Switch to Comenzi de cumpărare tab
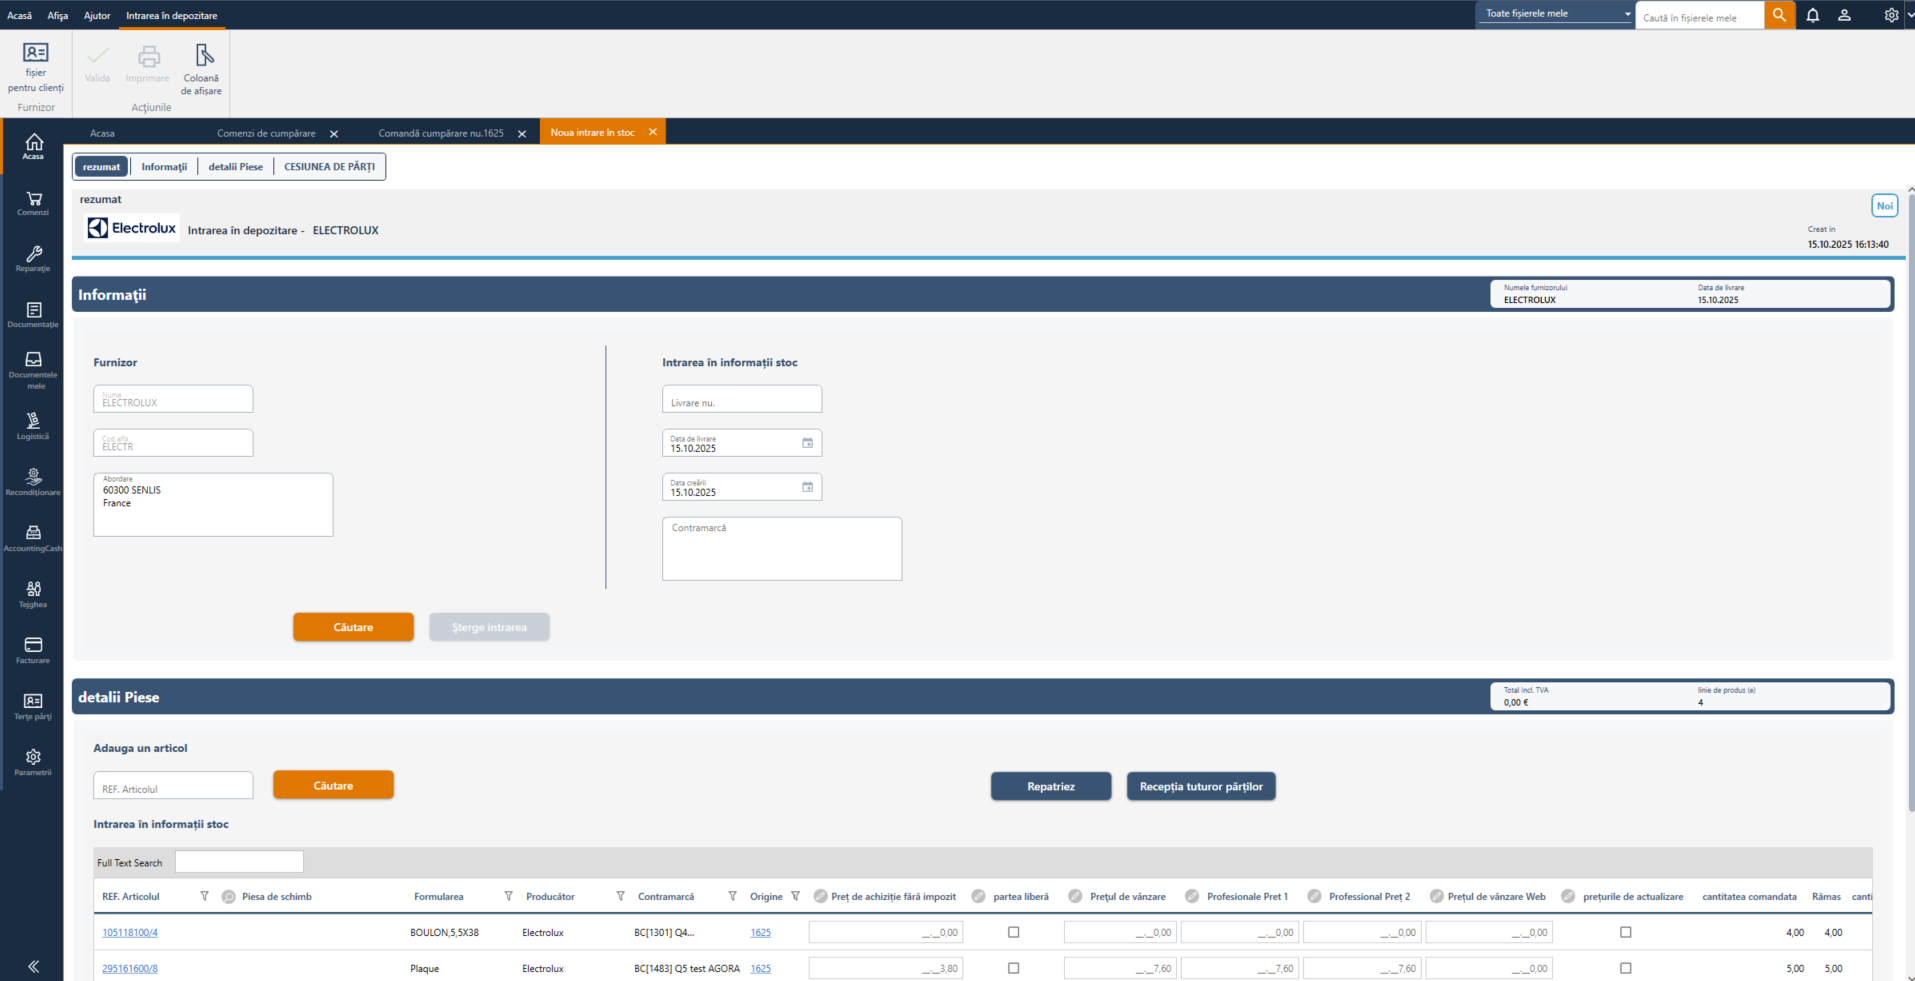This screenshot has width=1915, height=981. (x=266, y=133)
